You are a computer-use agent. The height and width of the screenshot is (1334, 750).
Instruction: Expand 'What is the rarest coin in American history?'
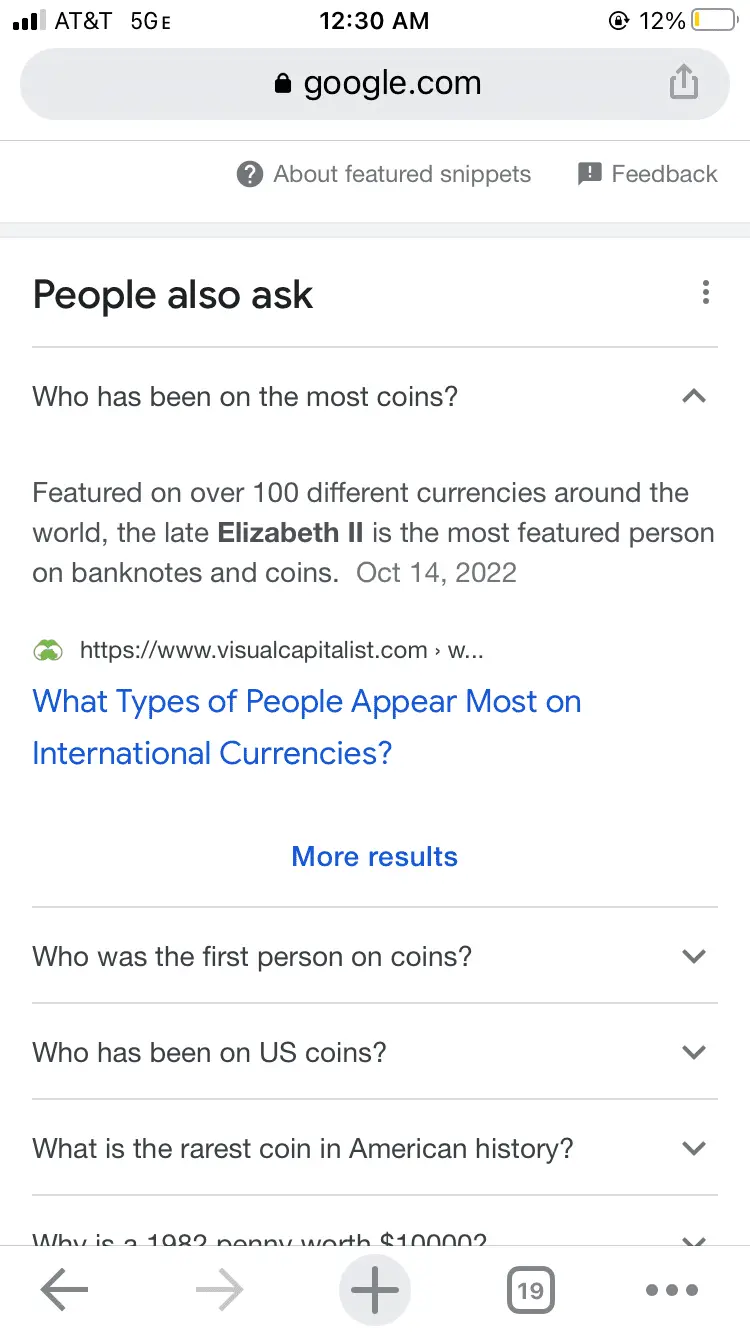(x=693, y=1148)
